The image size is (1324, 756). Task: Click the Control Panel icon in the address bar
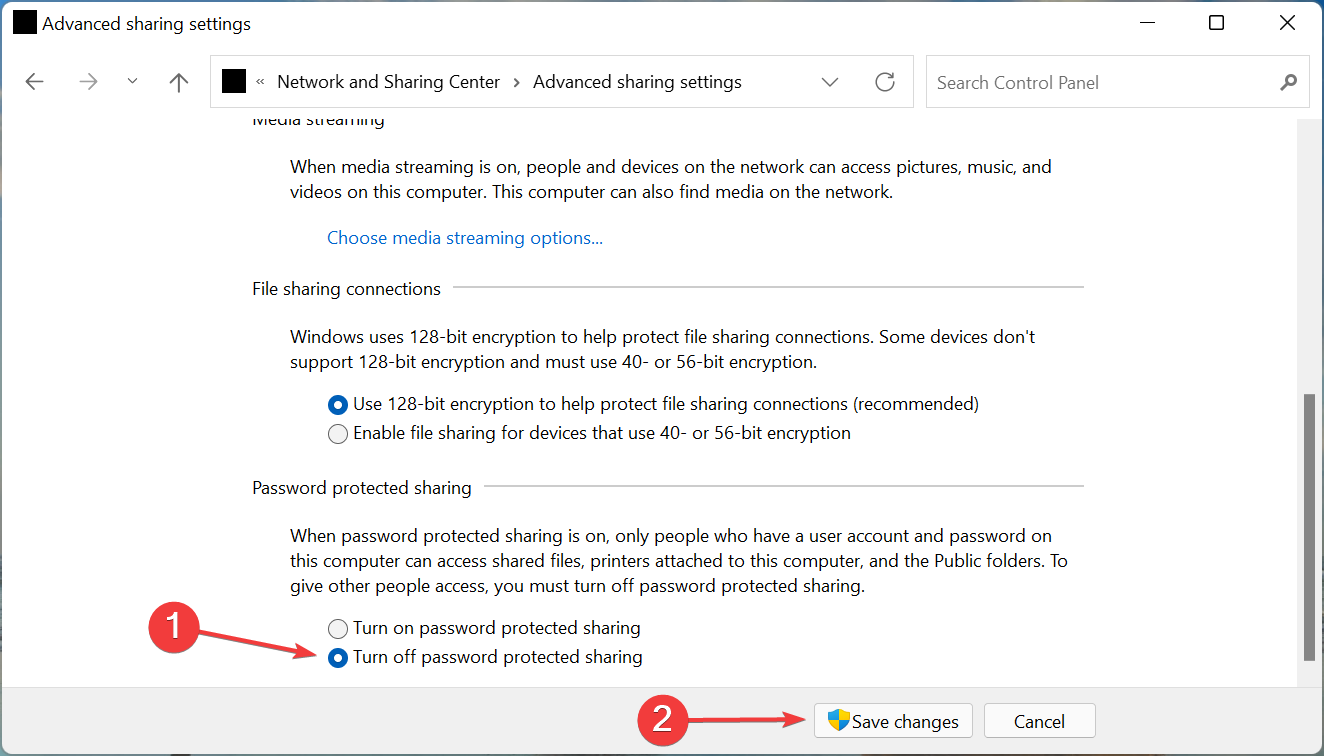[x=233, y=81]
